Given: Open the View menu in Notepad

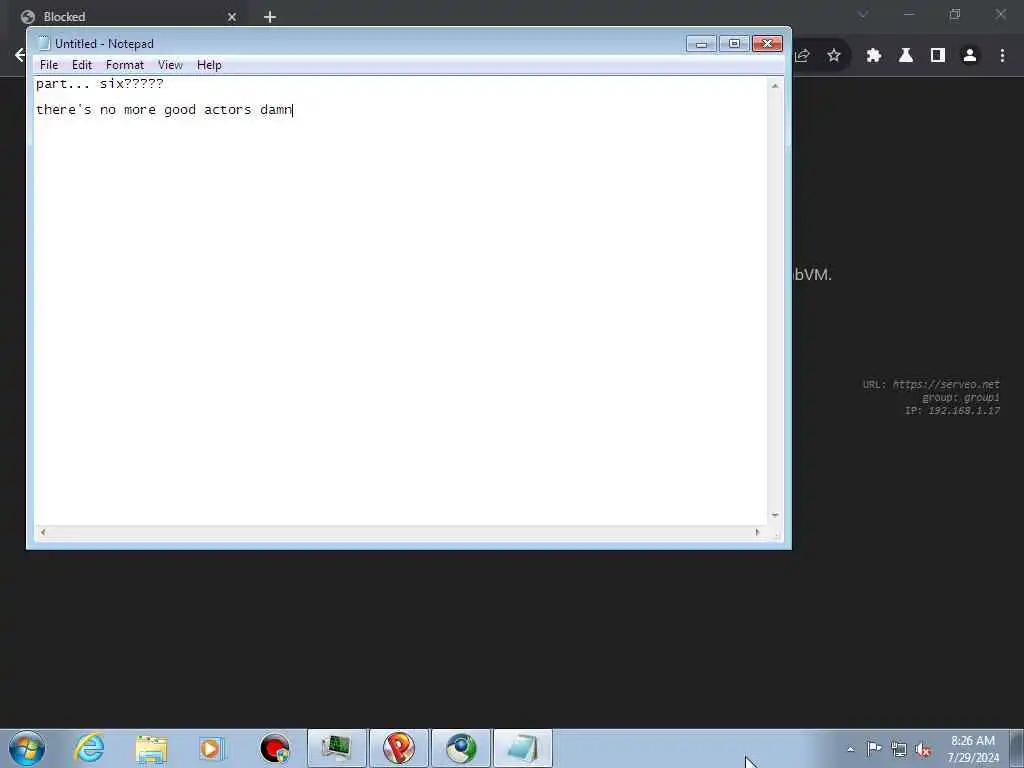Looking at the screenshot, I should 170,65.
